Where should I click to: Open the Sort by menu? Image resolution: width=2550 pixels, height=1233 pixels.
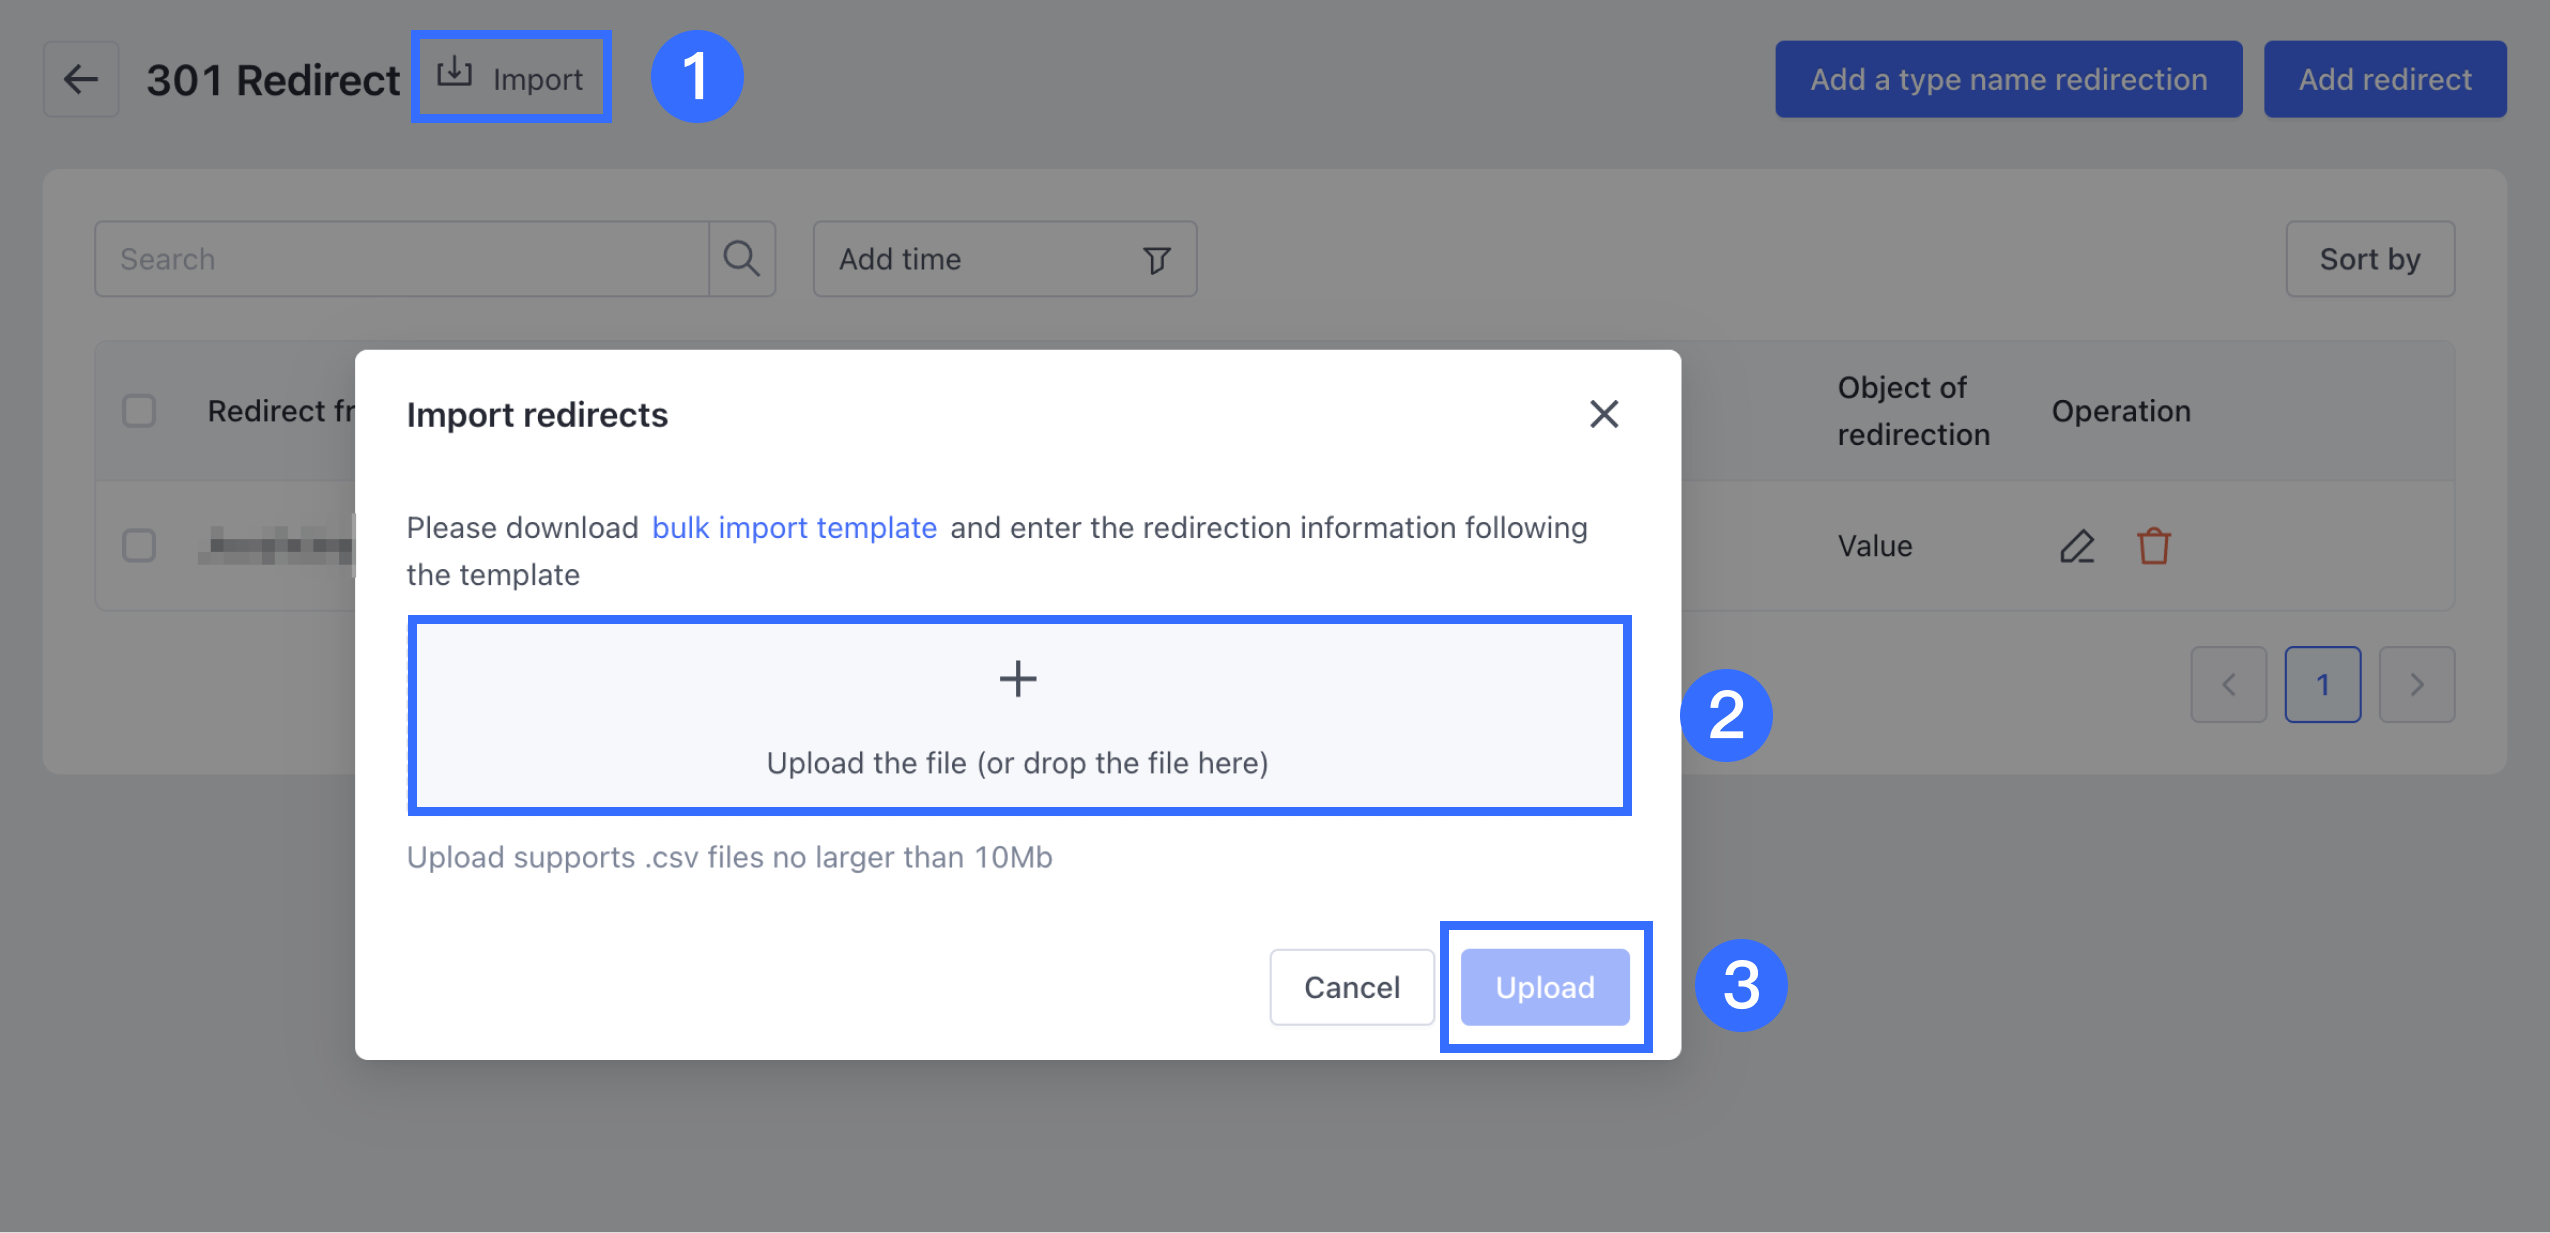pos(2370,259)
